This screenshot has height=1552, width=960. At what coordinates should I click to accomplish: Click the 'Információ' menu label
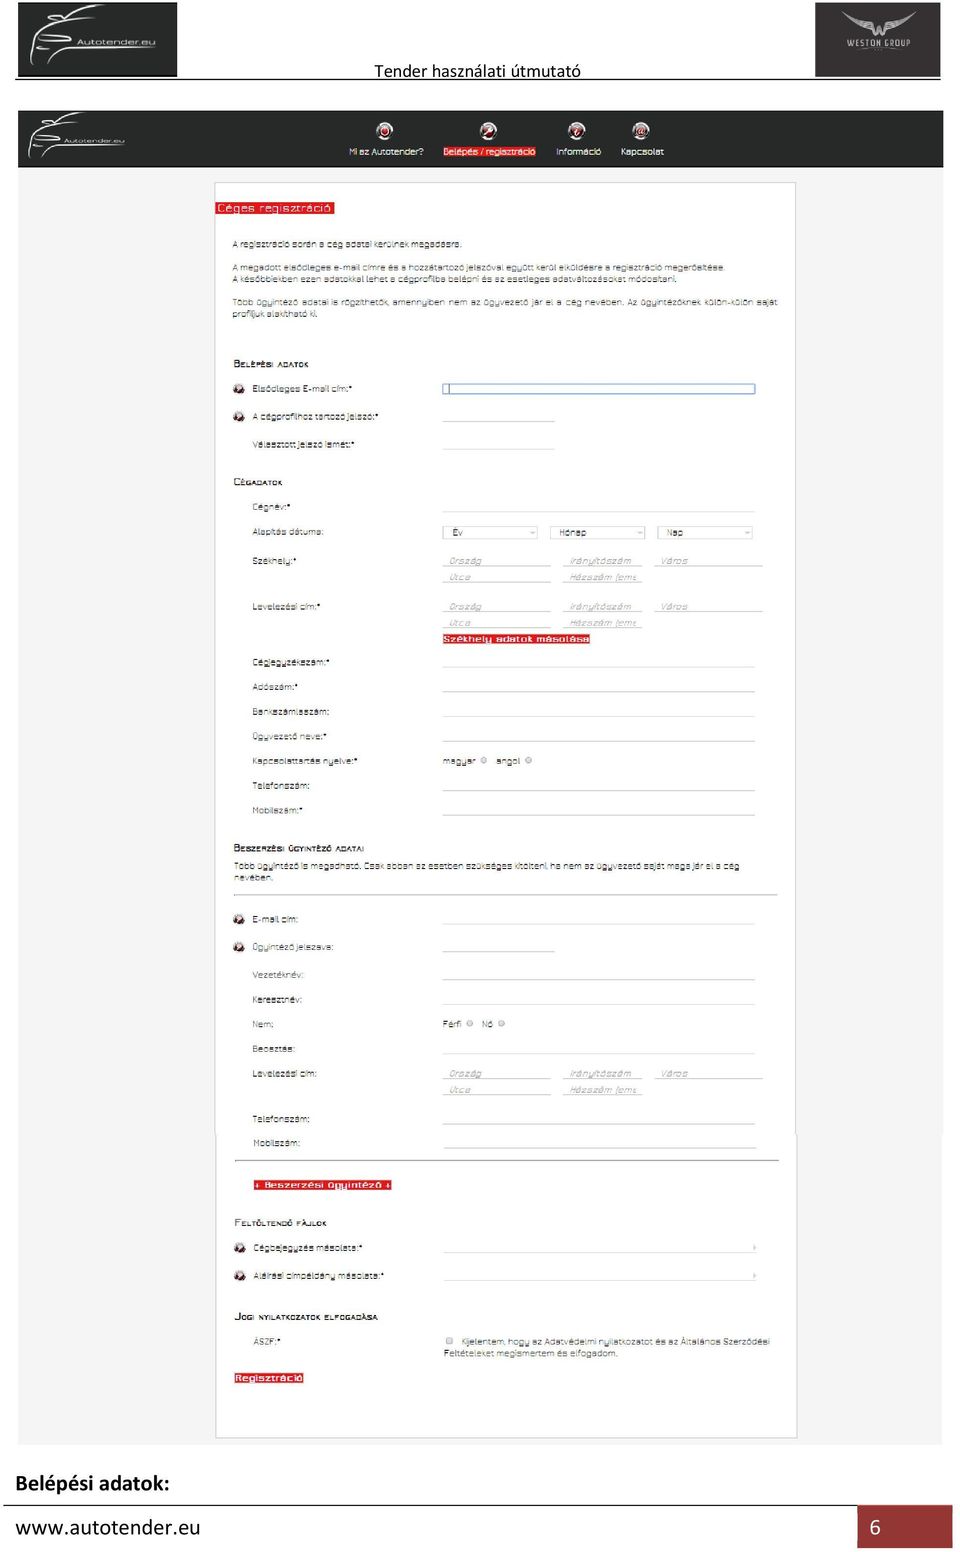(578, 152)
